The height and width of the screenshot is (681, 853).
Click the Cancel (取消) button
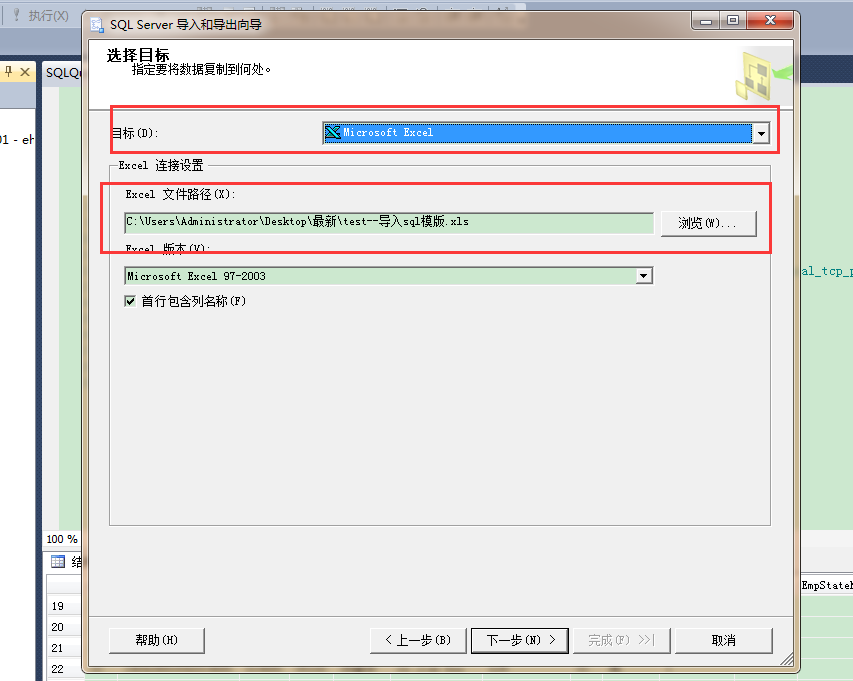tap(724, 641)
